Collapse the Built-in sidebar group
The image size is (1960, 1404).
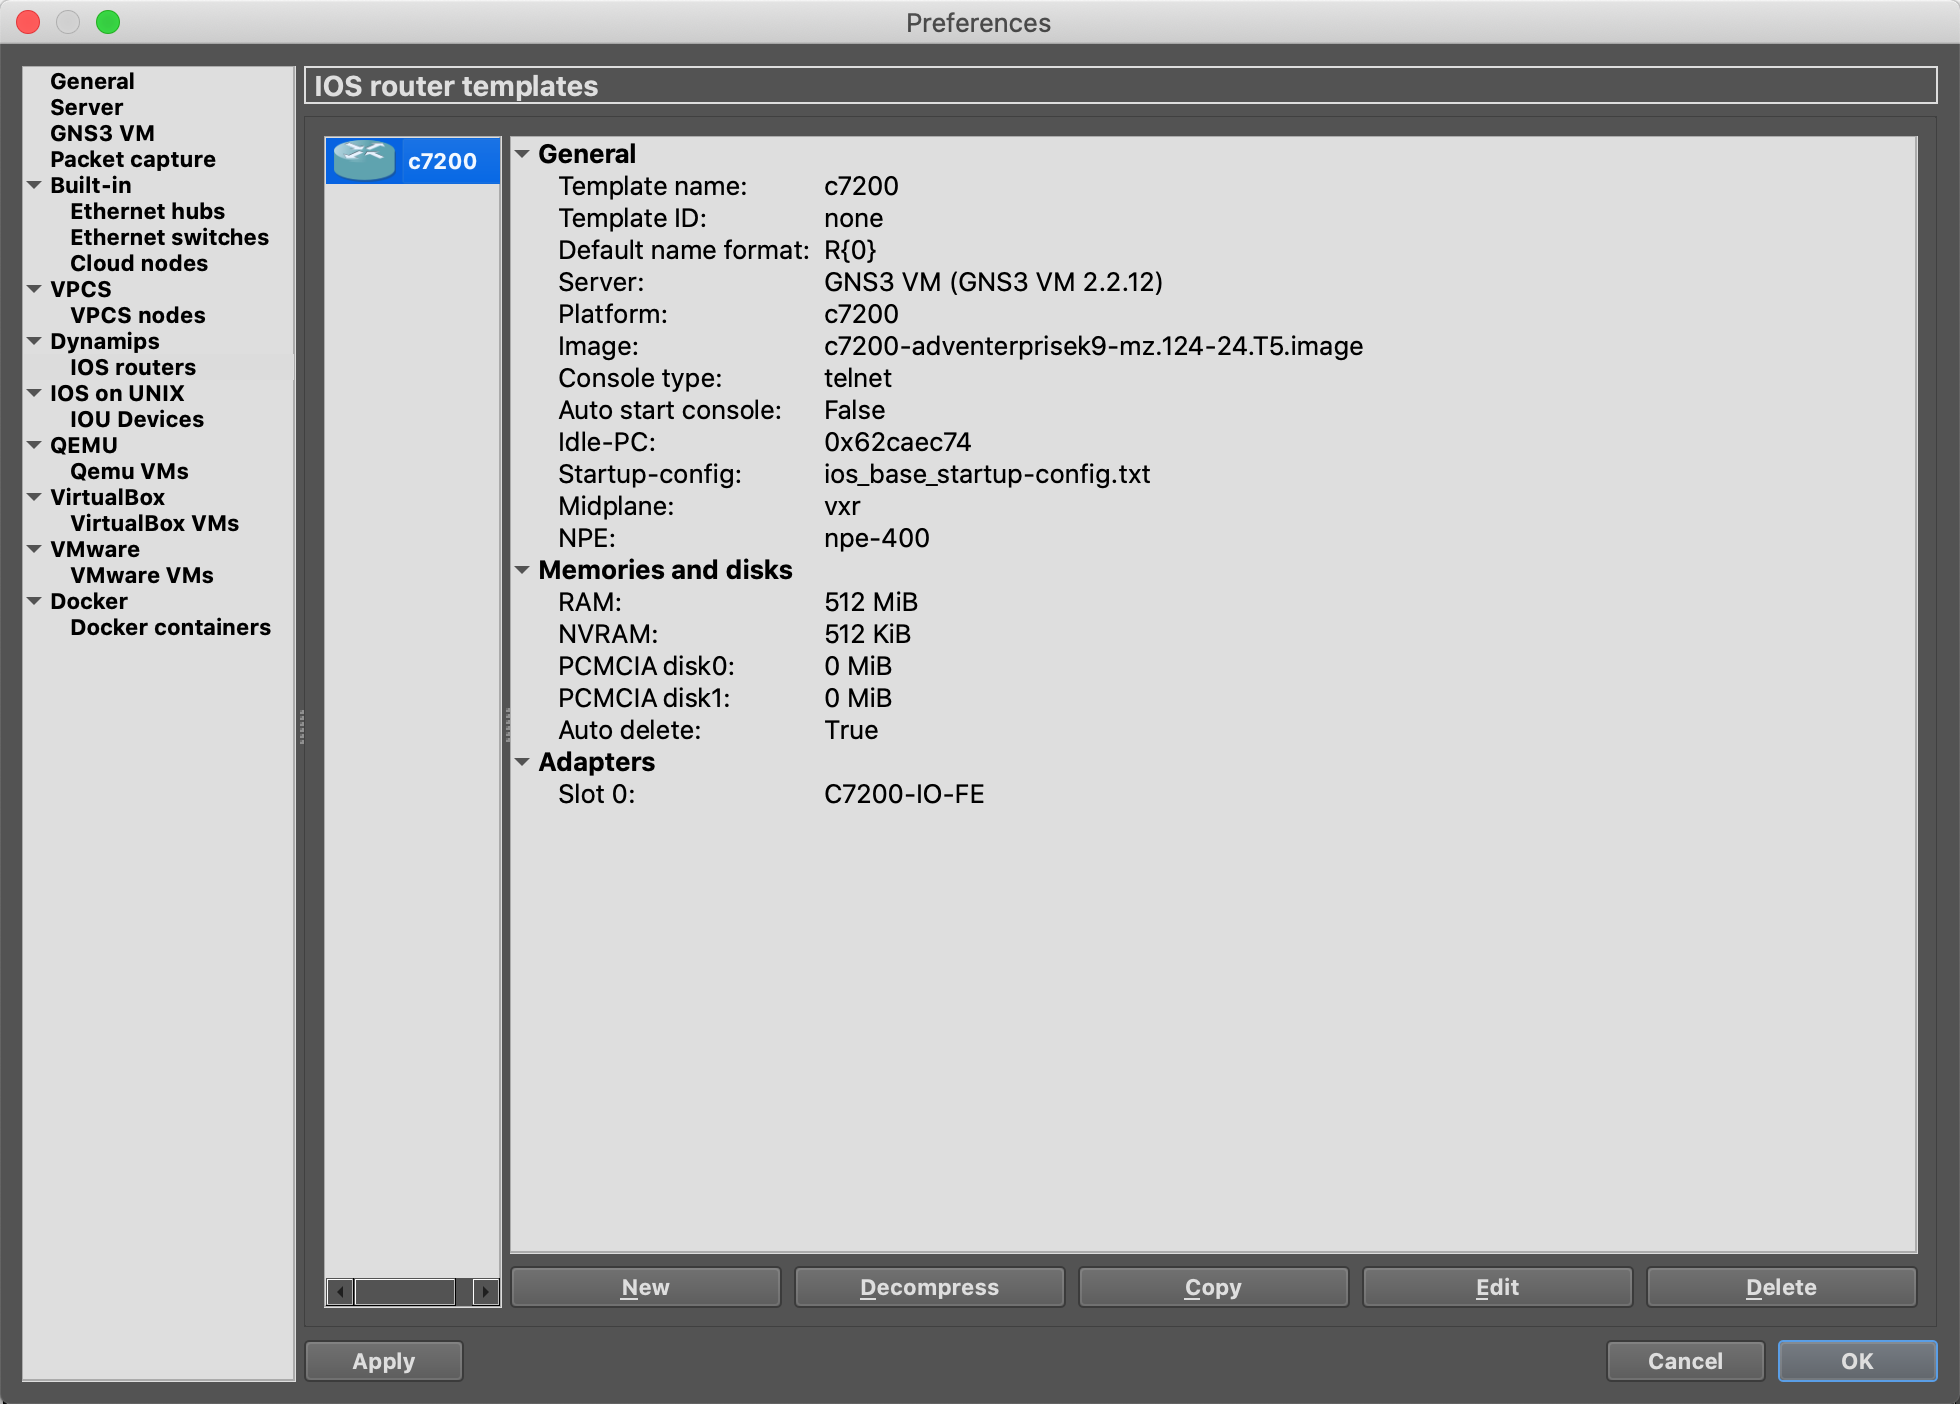point(34,185)
